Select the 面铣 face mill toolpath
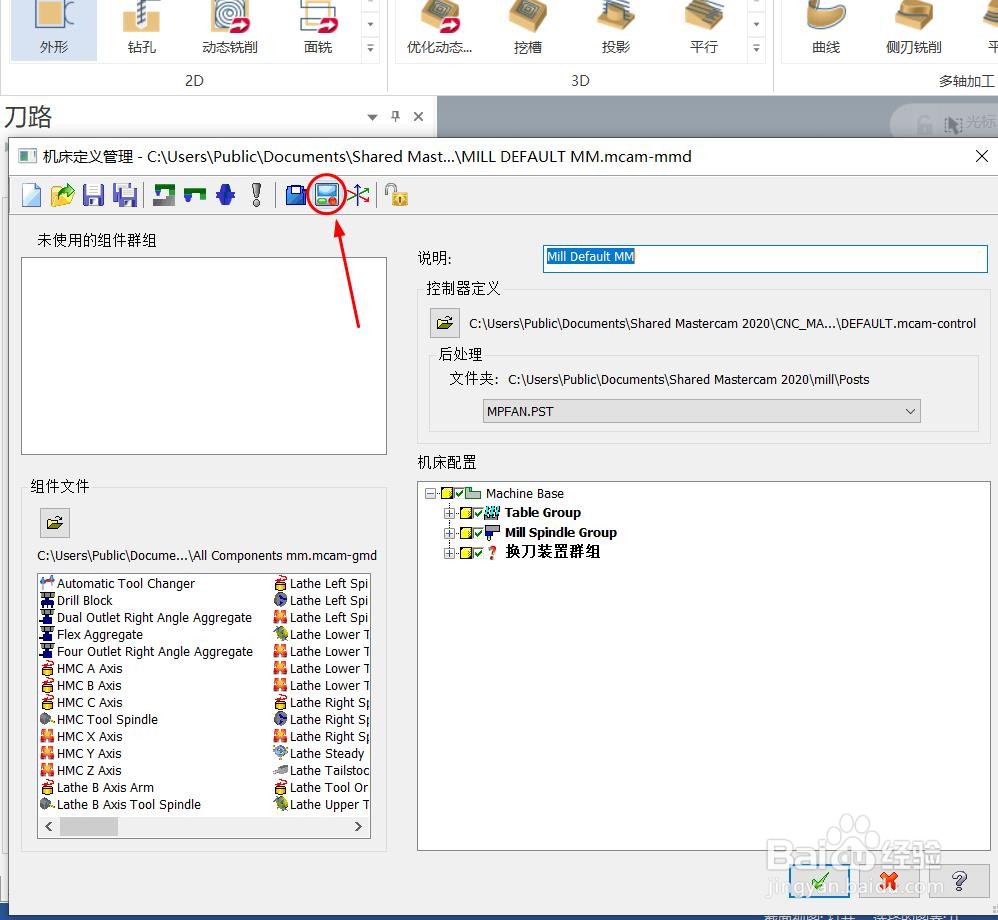 pyautogui.click(x=318, y=30)
